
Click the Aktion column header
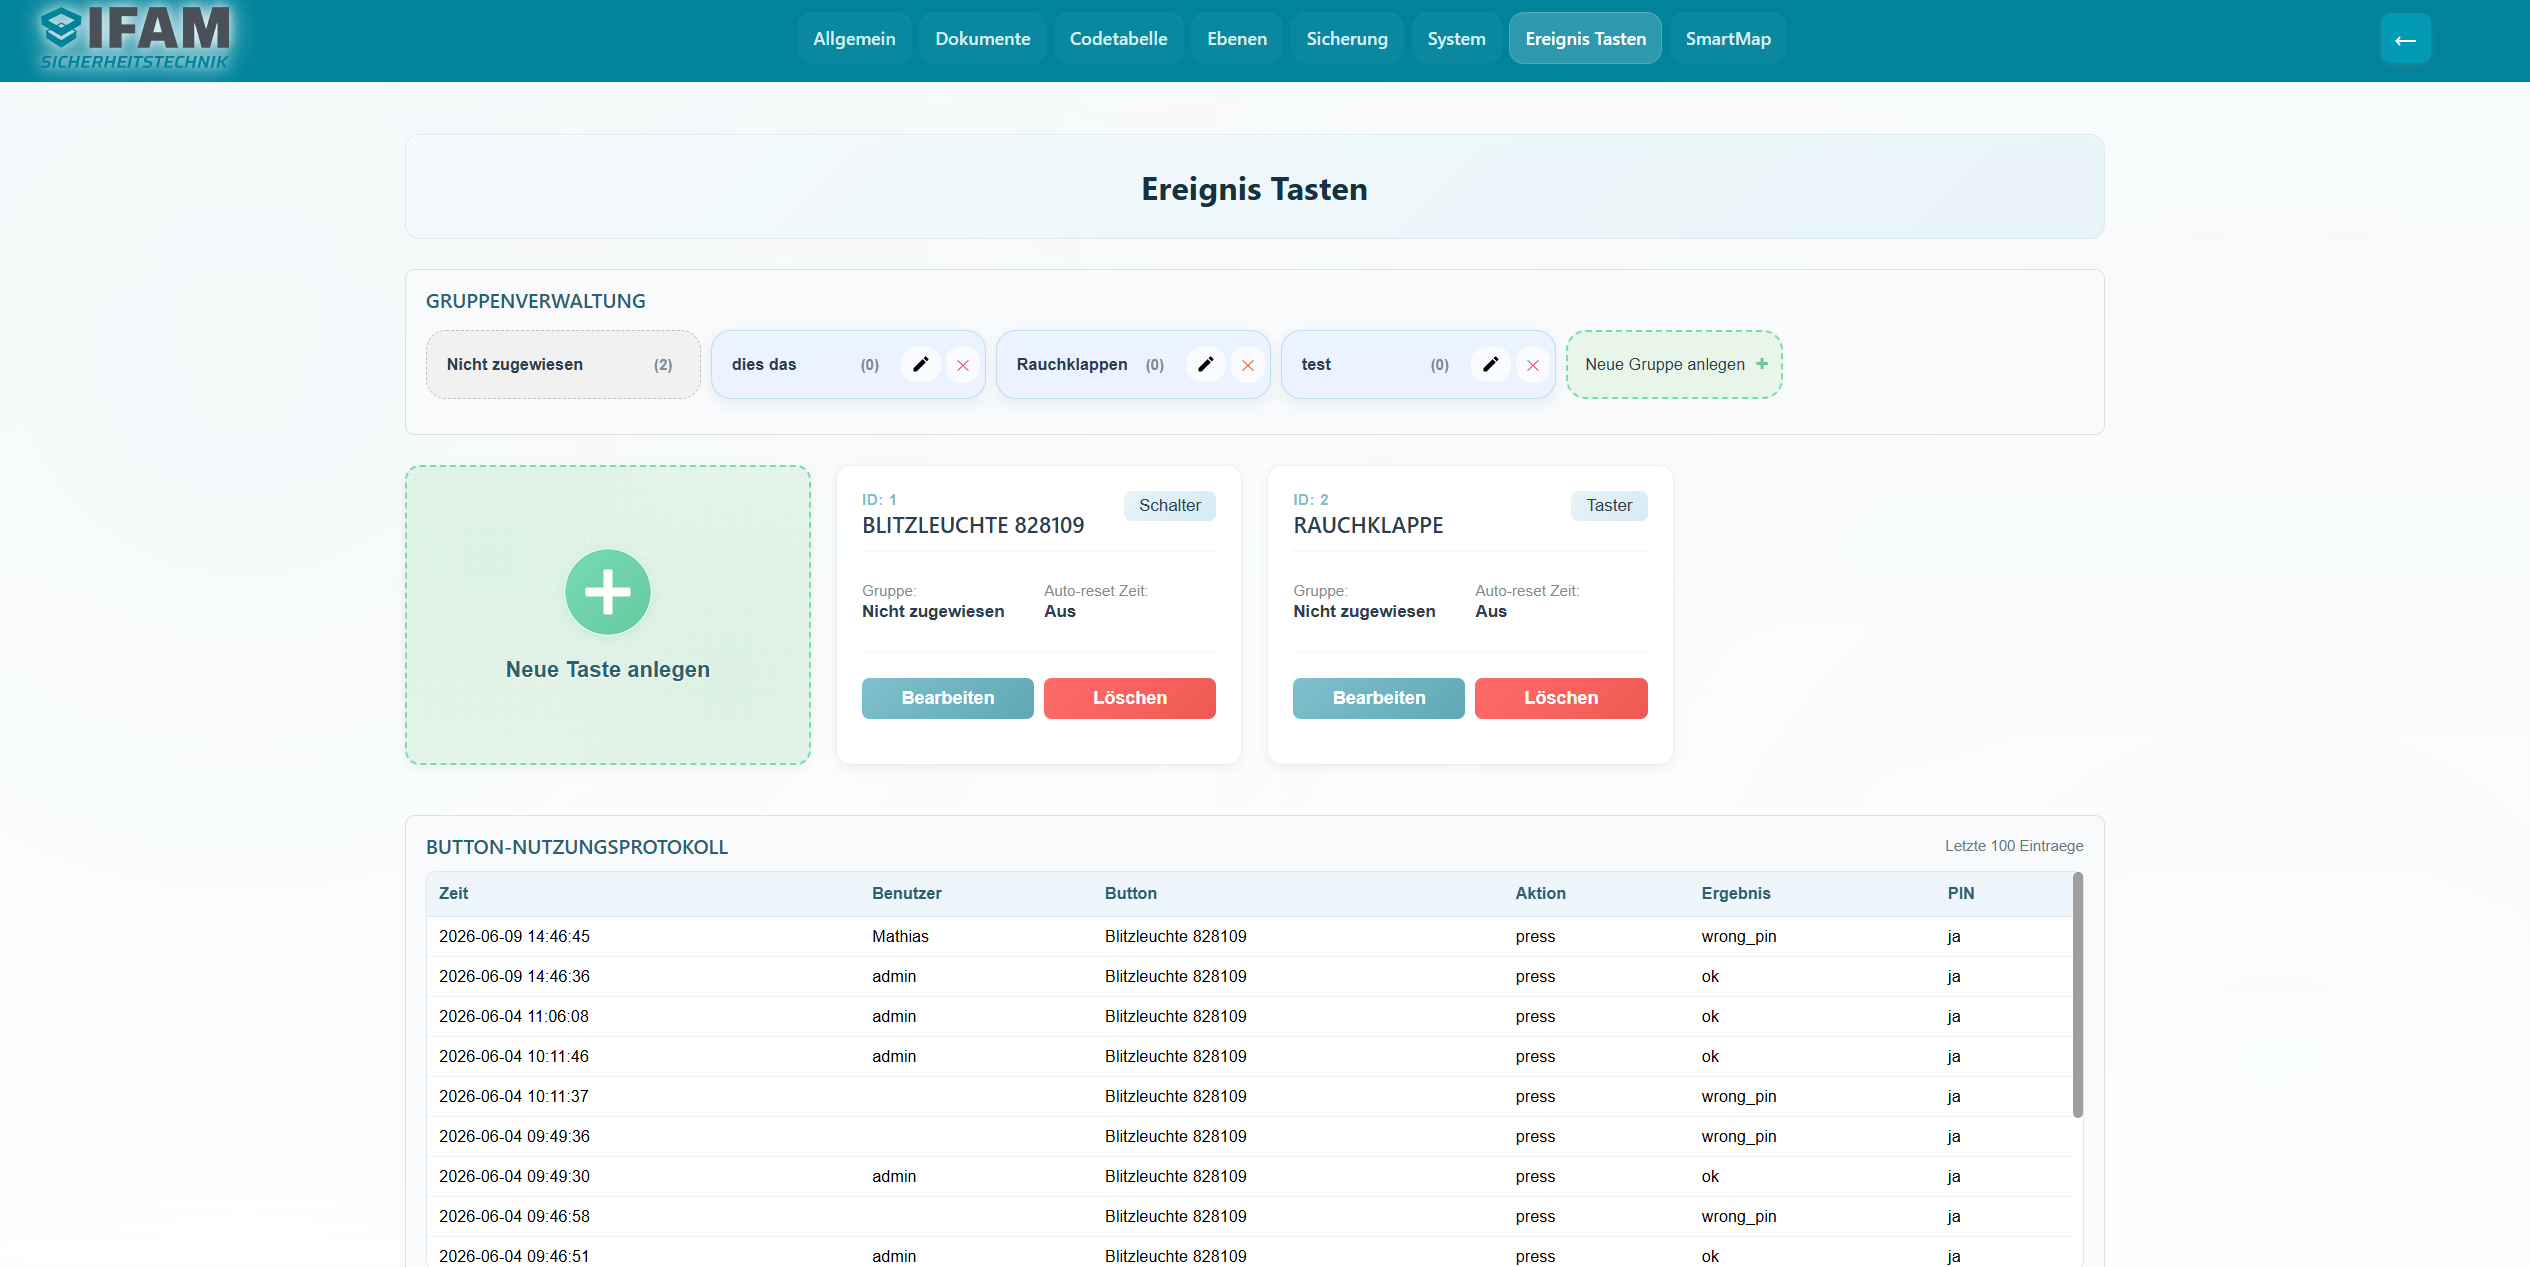tap(1541, 893)
